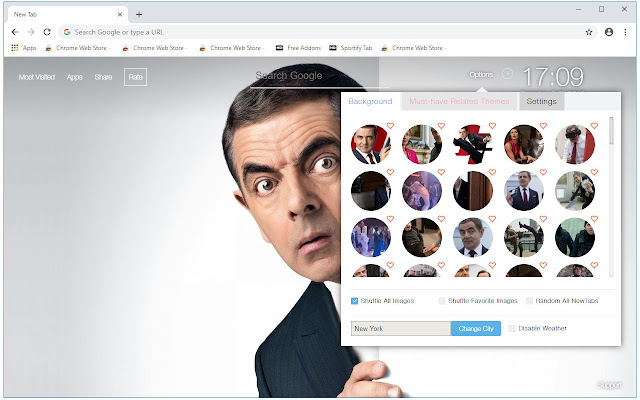Viewport: 640px width, 400px height.
Task: Choose the woman in red dress thumbnail
Action: pyautogui.click(x=524, y=144)
